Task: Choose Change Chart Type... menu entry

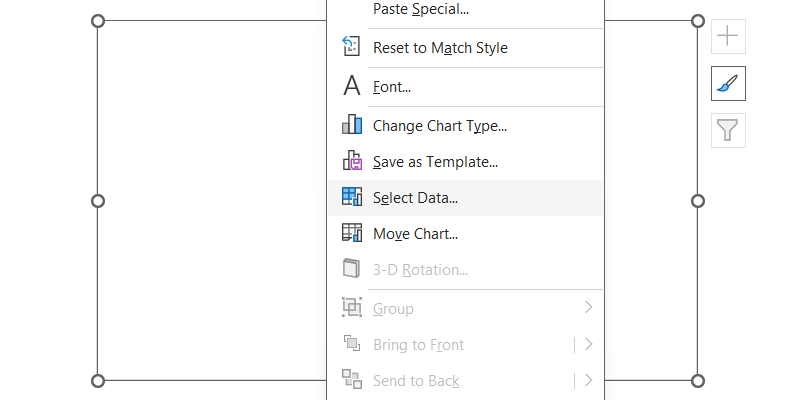Action: pyautogui.click(x=440, y=126)
